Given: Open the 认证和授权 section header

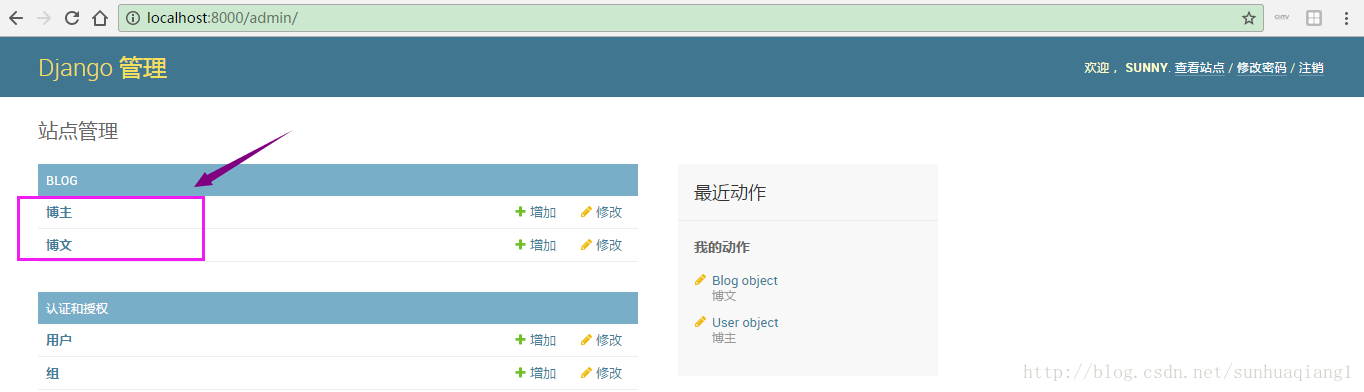Looking at the screenshot, I should click(x=77, y=309).
